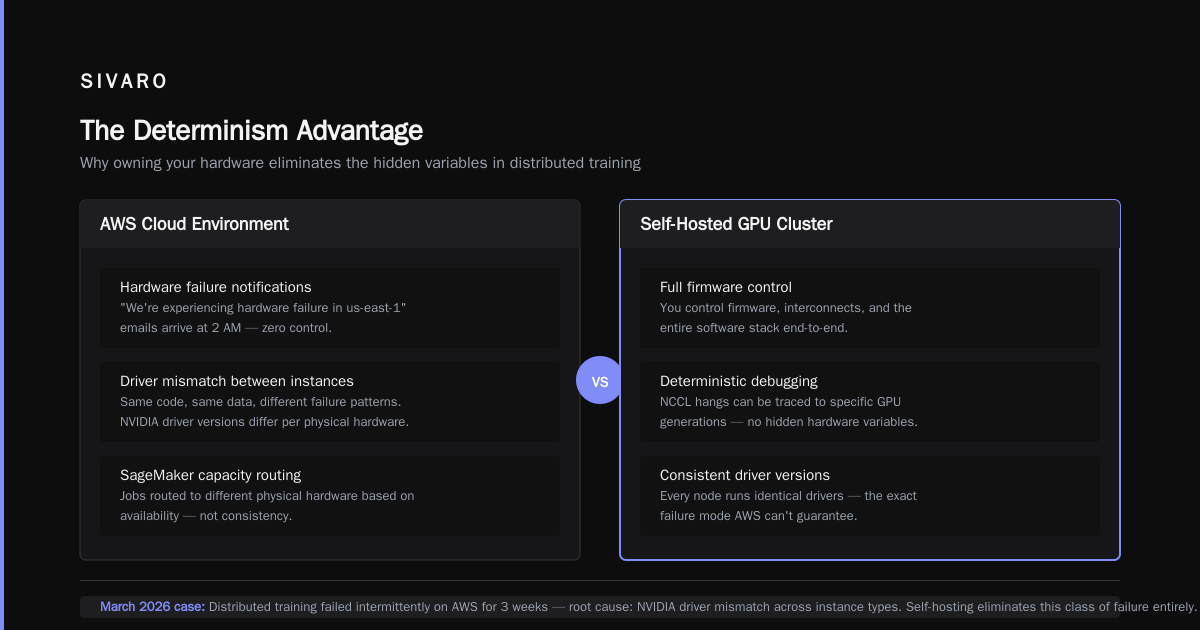Viewport: 1200px width, 630px height.
Task: Click the SIVARO logo text
Action: 124,82
